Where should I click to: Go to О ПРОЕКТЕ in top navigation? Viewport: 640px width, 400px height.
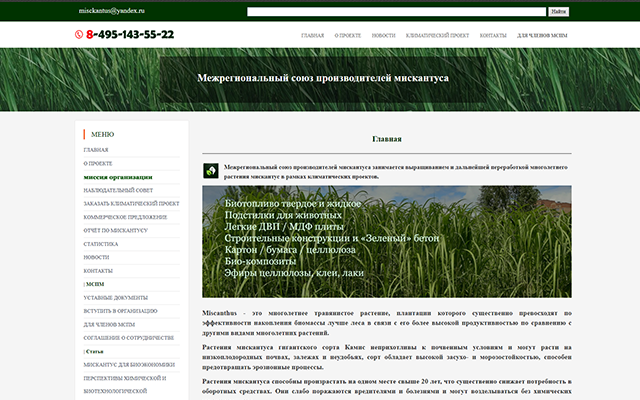coord(348,35)
